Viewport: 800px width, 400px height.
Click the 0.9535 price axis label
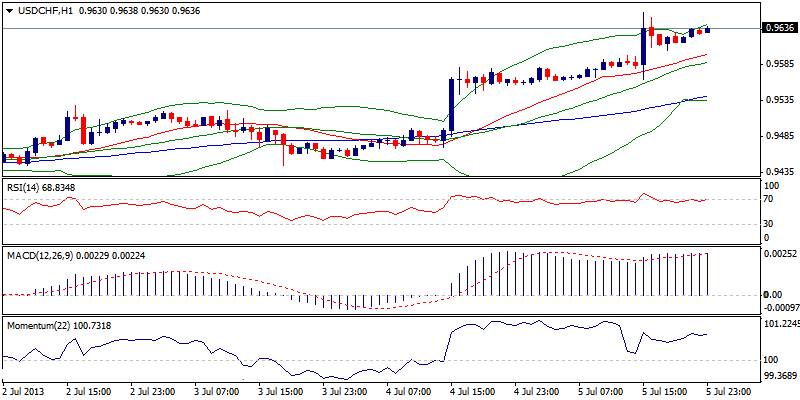pos(778,100)
